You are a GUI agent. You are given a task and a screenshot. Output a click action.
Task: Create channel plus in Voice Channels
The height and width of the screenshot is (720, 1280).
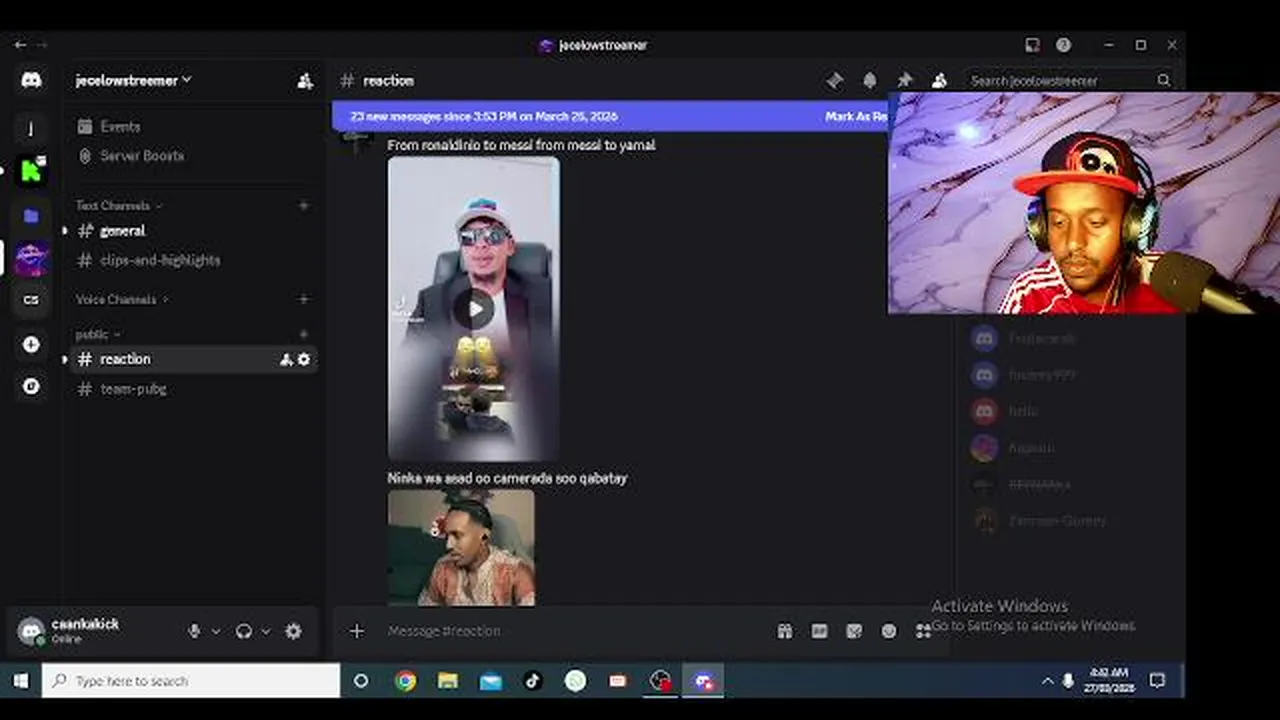coord(303,299)
